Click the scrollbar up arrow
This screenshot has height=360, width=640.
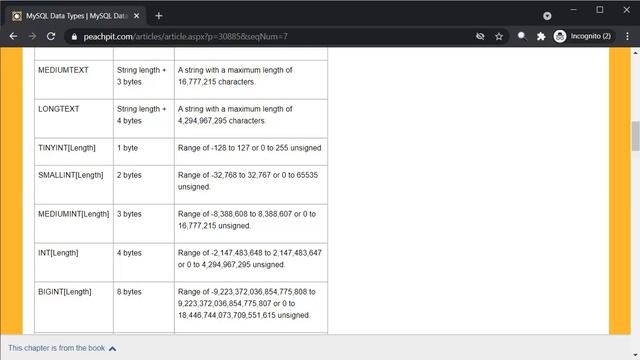coord(635,53)
